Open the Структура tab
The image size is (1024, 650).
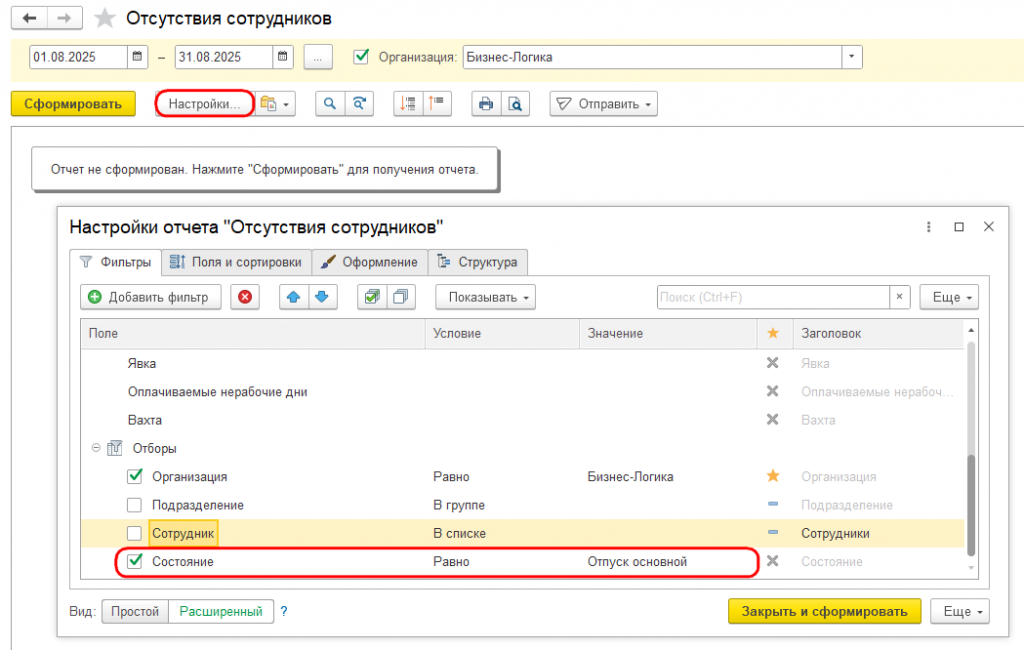click(x=478, y=262)
